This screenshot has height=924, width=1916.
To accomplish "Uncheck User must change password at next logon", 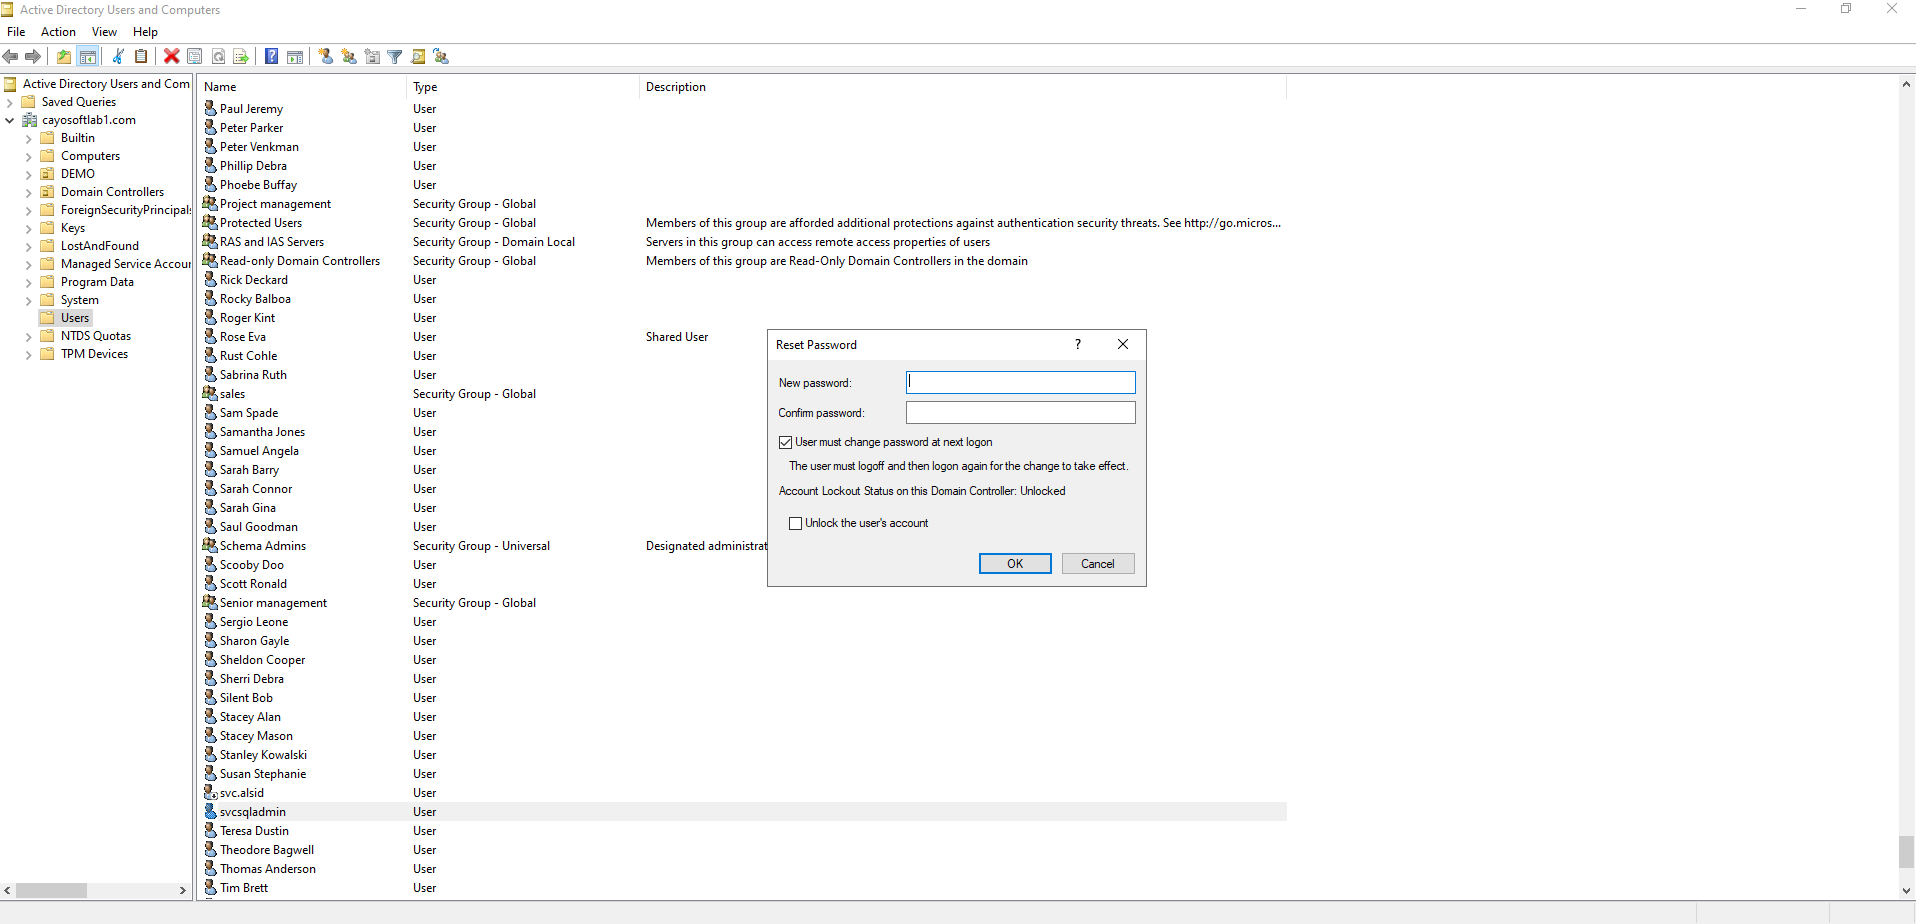I will tap(786, 442).
